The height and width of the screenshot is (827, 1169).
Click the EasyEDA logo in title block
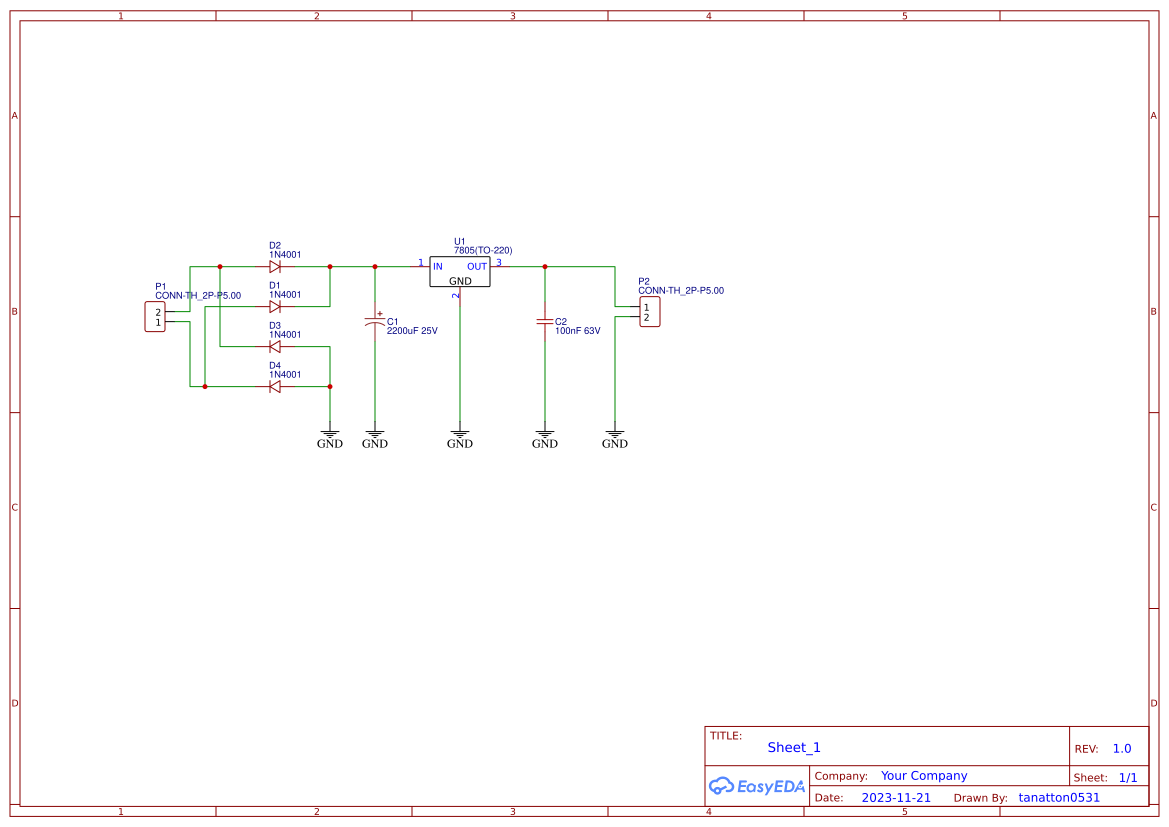click(757, 786)
